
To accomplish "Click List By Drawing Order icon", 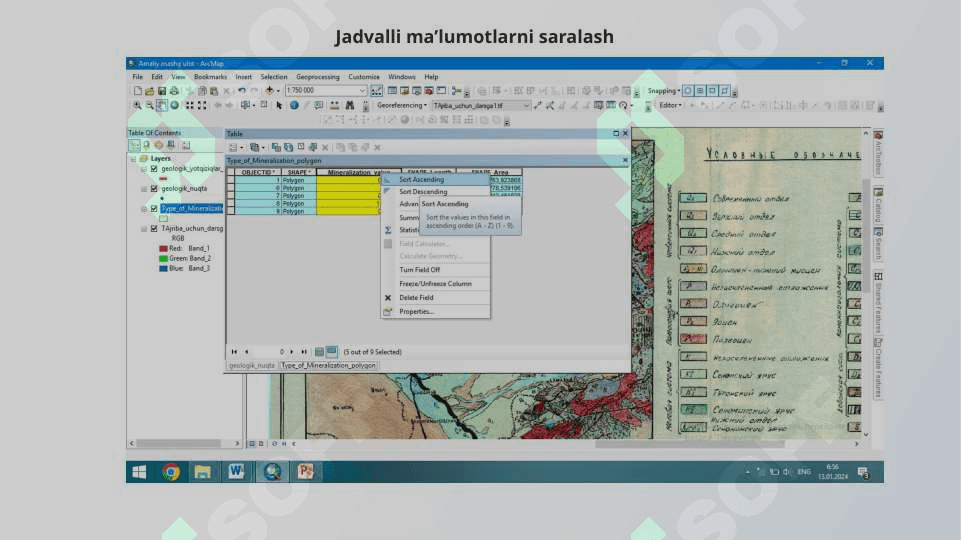I will tap(134, 145).
